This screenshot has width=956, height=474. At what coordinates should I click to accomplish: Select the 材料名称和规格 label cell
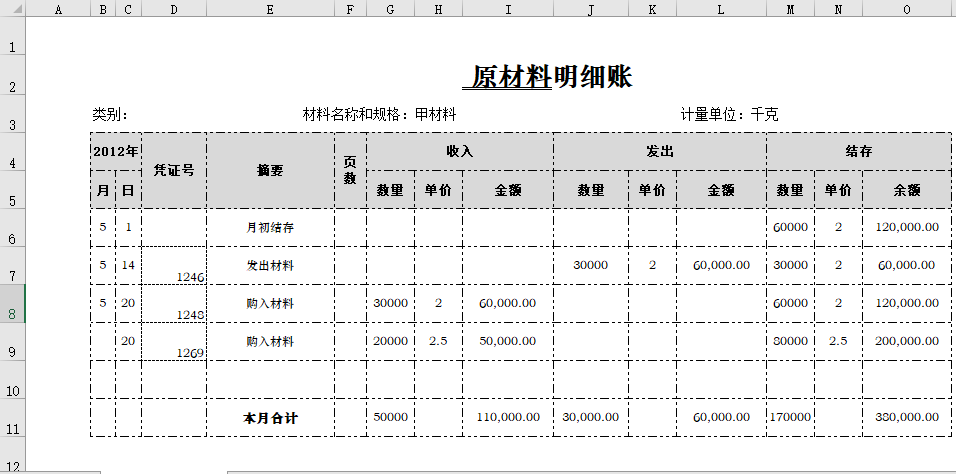[x=379, y=115]
